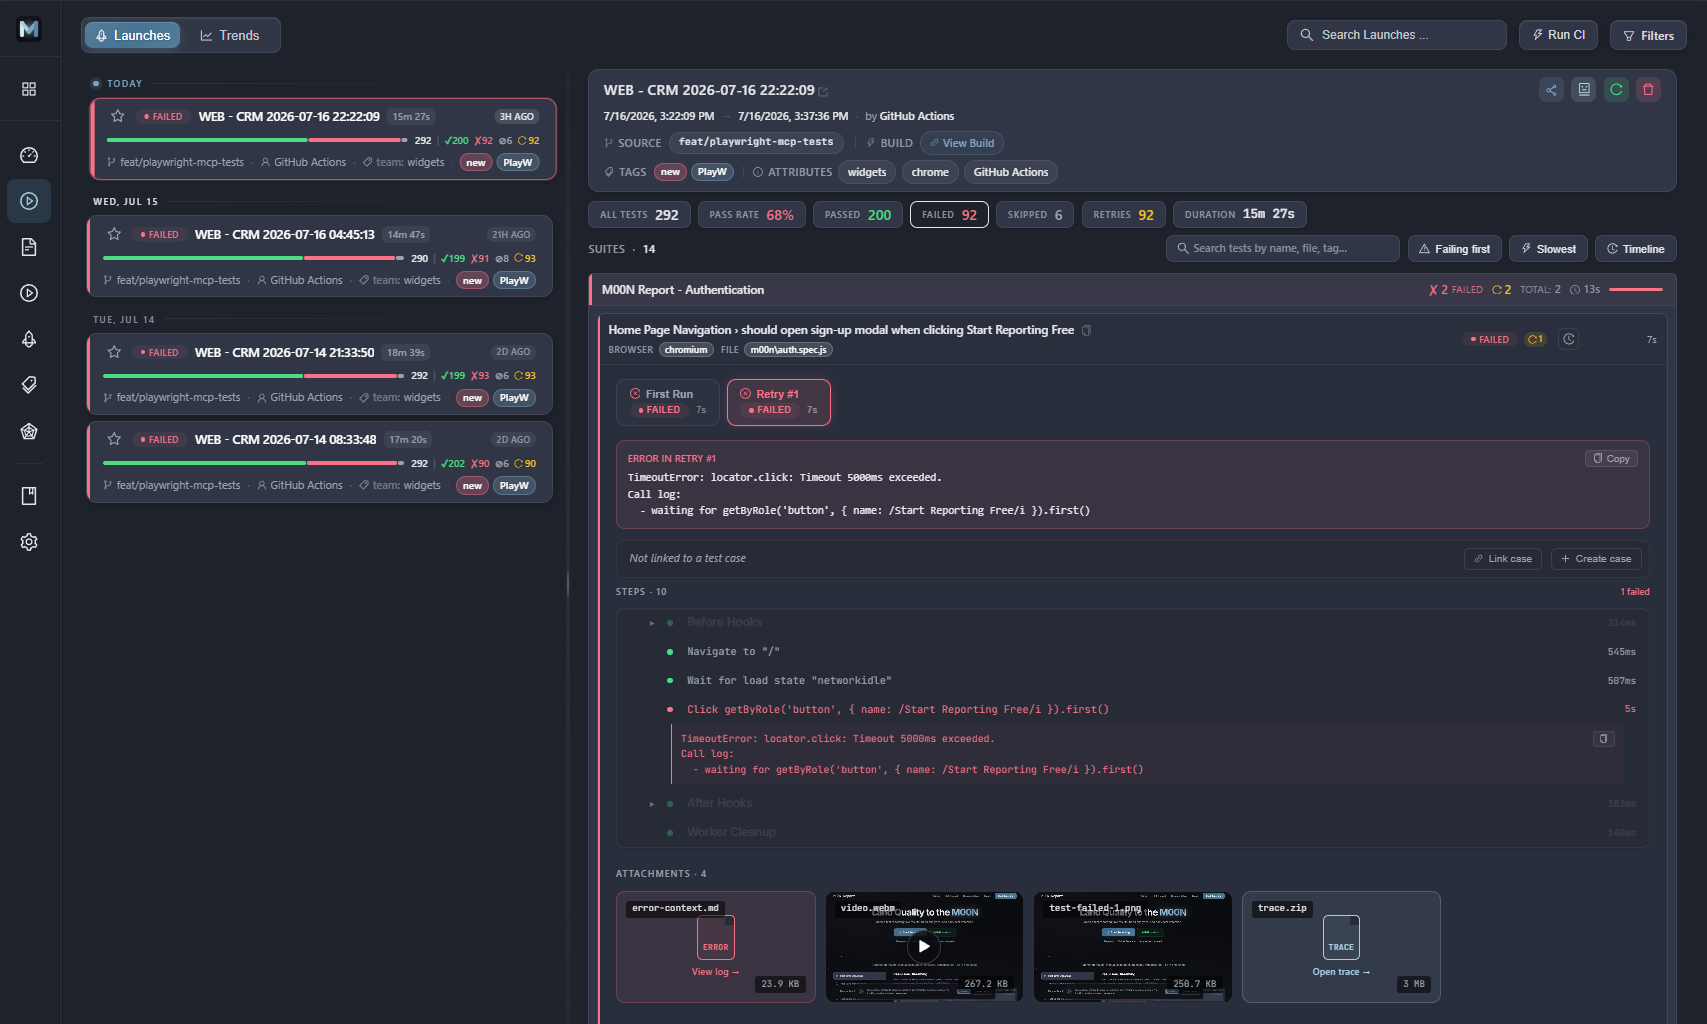Click the View Build link

point(962,143)
